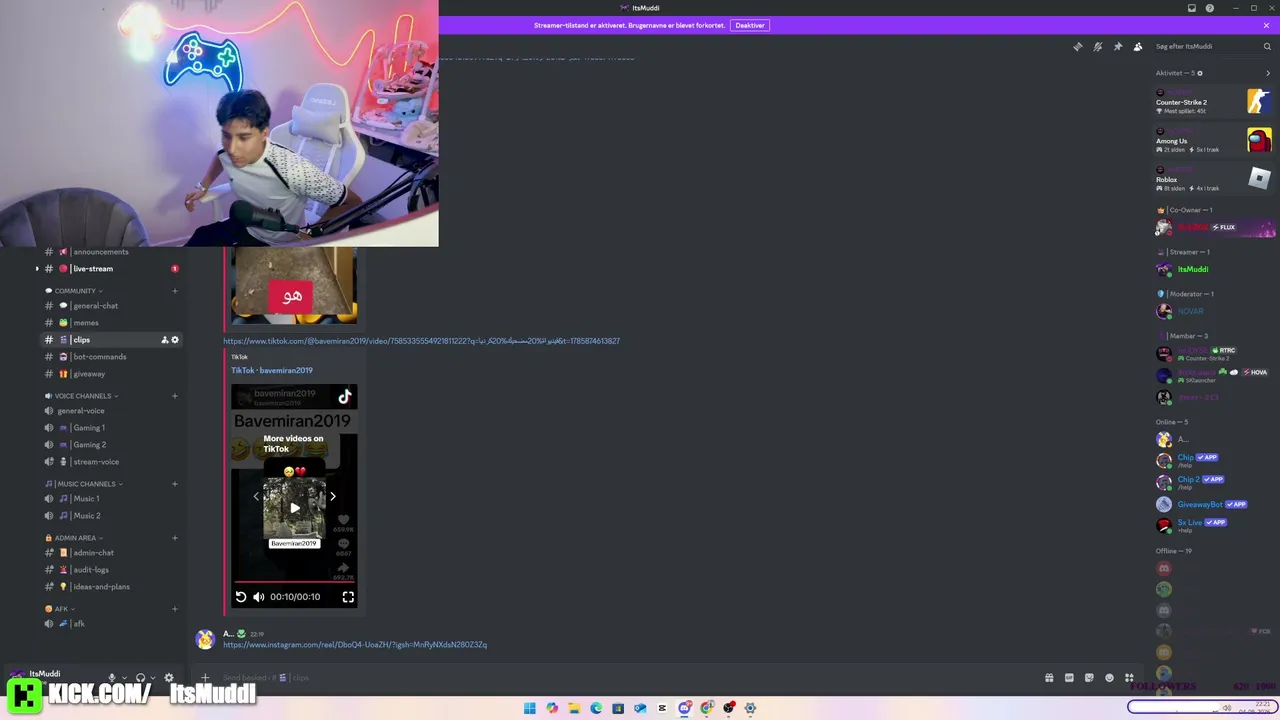Join the Gaming 1 voice channel

(x=111, y=428)
